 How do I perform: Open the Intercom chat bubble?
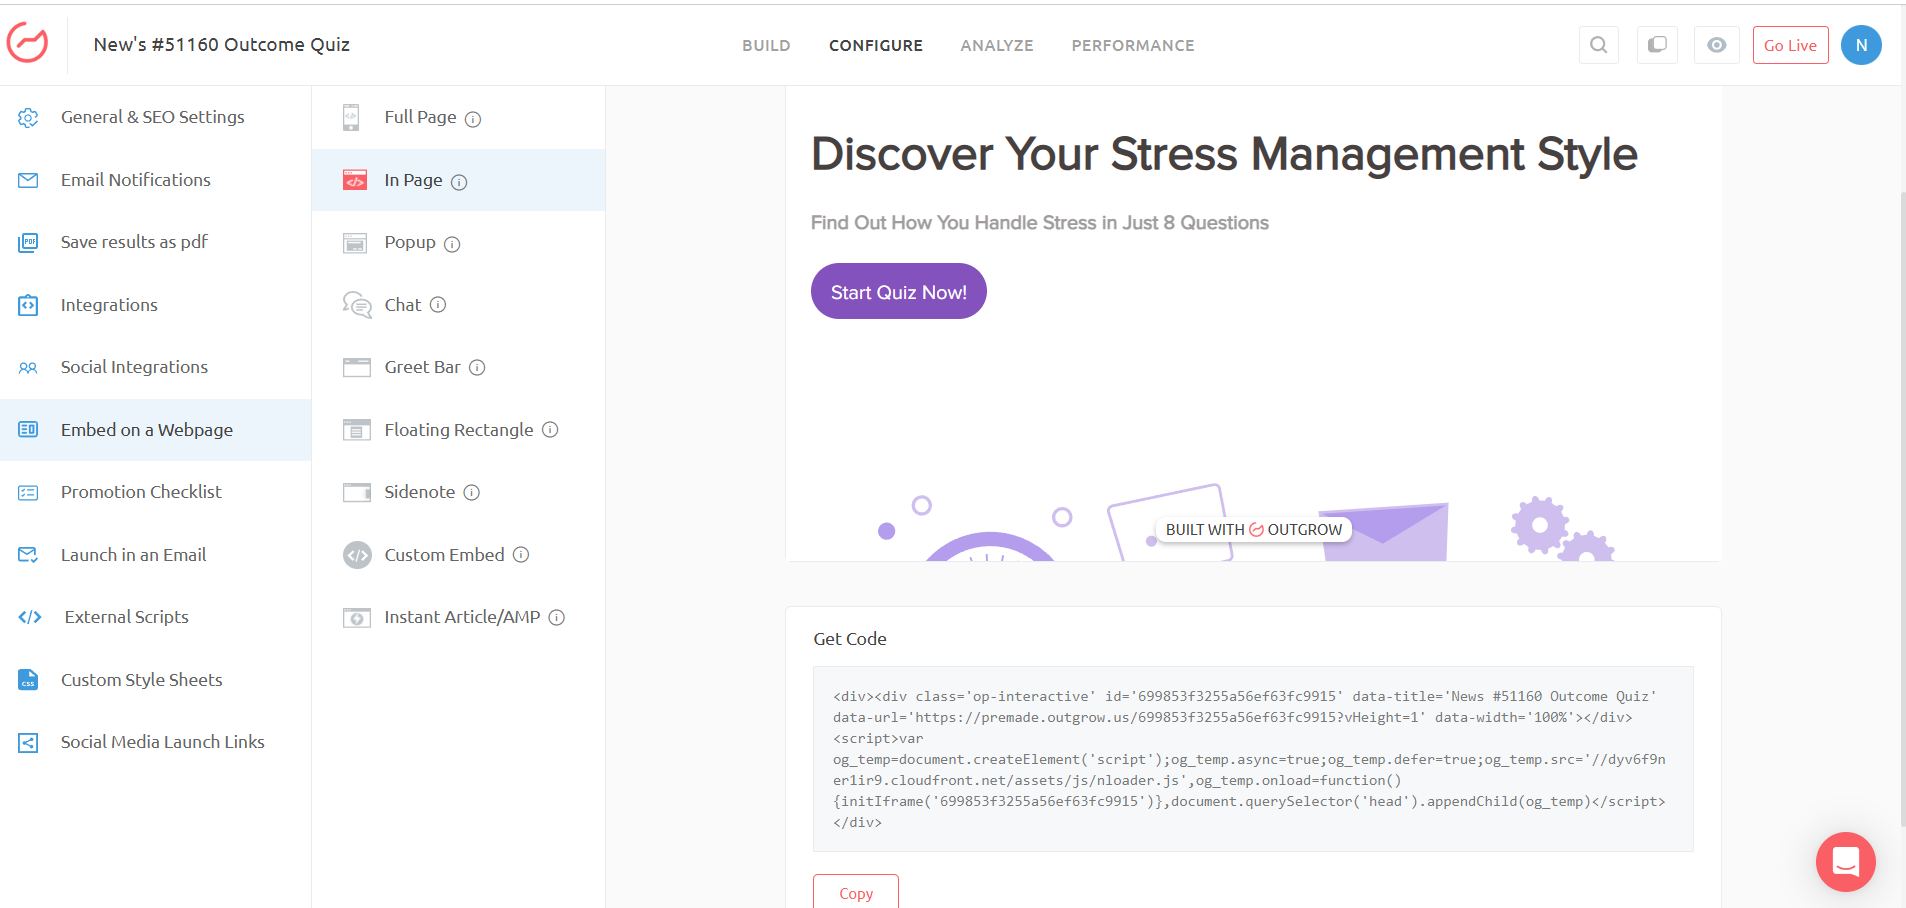tap(1845, 861)
